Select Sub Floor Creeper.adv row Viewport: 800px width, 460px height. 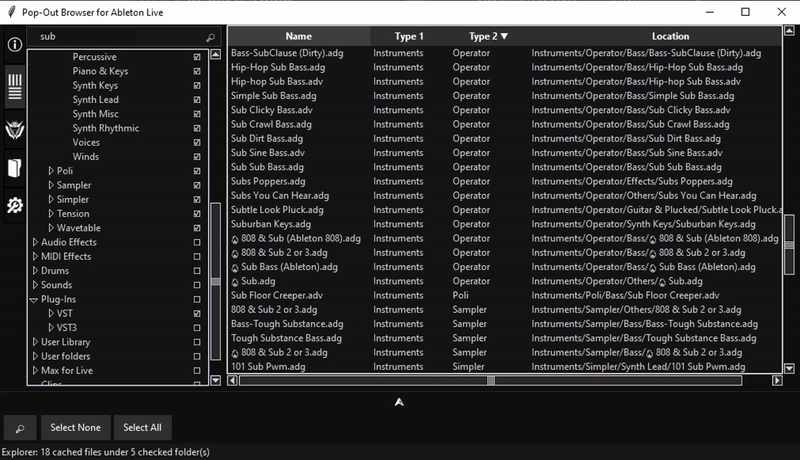pyautogui.click(x=505, y=296)
